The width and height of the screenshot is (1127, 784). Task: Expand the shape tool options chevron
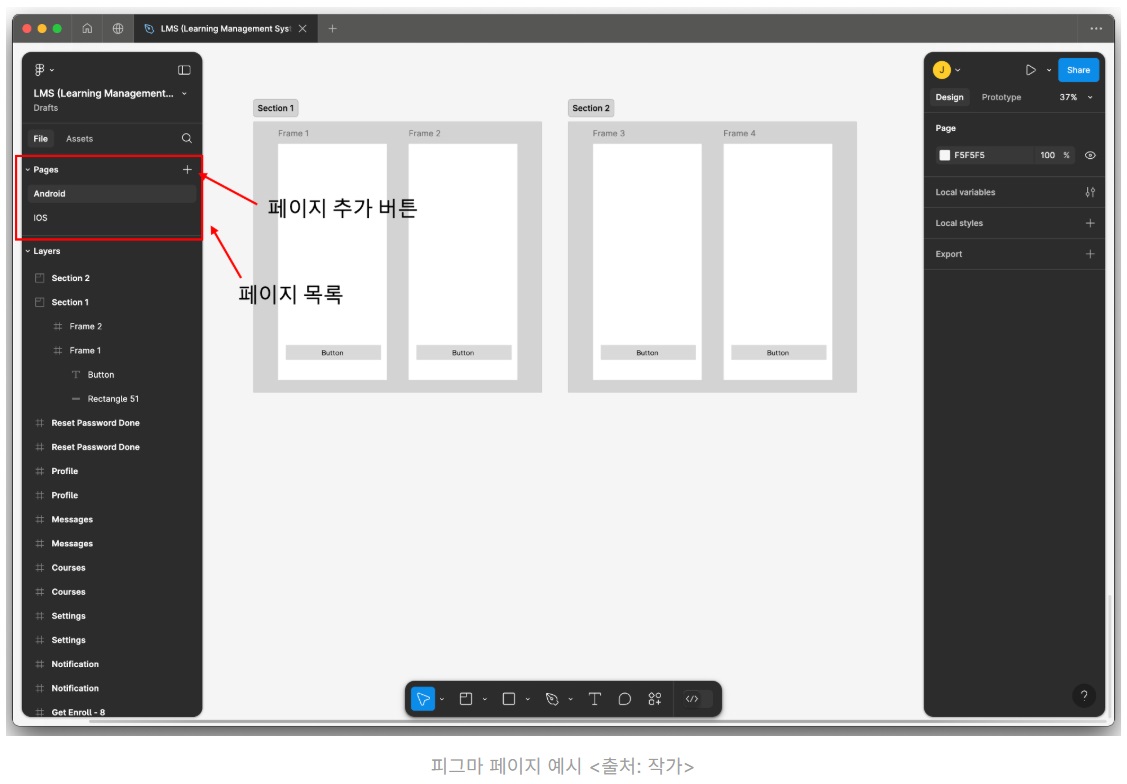(528, 698)
